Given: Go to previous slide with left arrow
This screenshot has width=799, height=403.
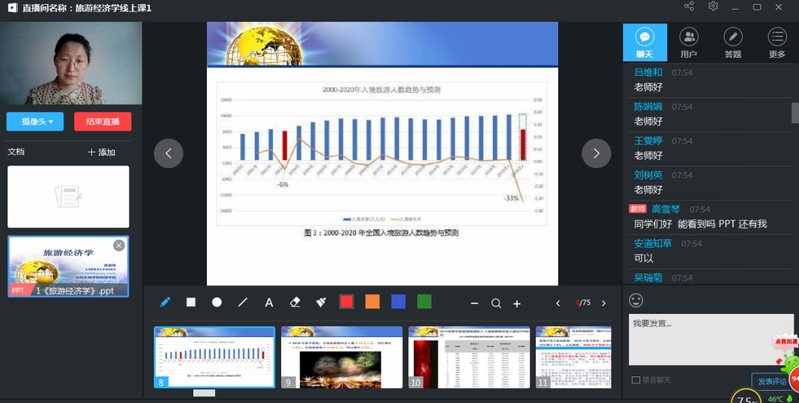Looking at the screenshot, I should click(x=168, y=153).
